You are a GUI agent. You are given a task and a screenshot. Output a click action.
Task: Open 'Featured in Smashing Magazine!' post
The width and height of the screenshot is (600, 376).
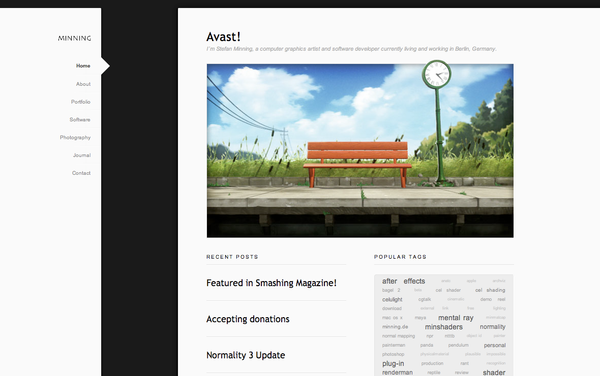271,283
